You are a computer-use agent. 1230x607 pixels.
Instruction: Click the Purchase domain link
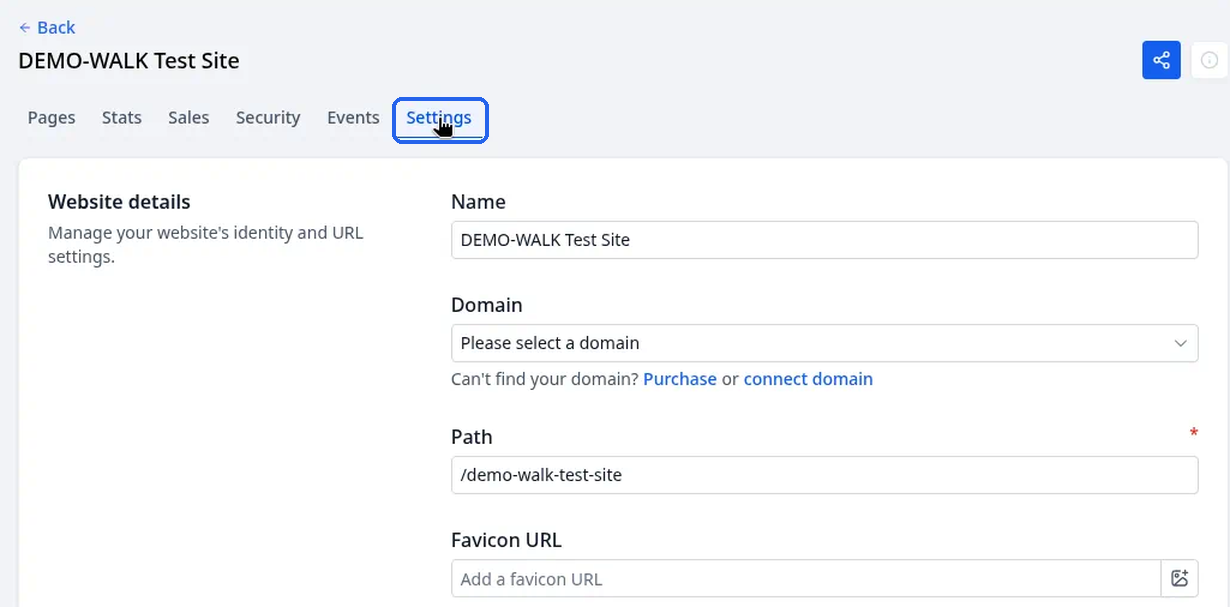click(680, 379)
